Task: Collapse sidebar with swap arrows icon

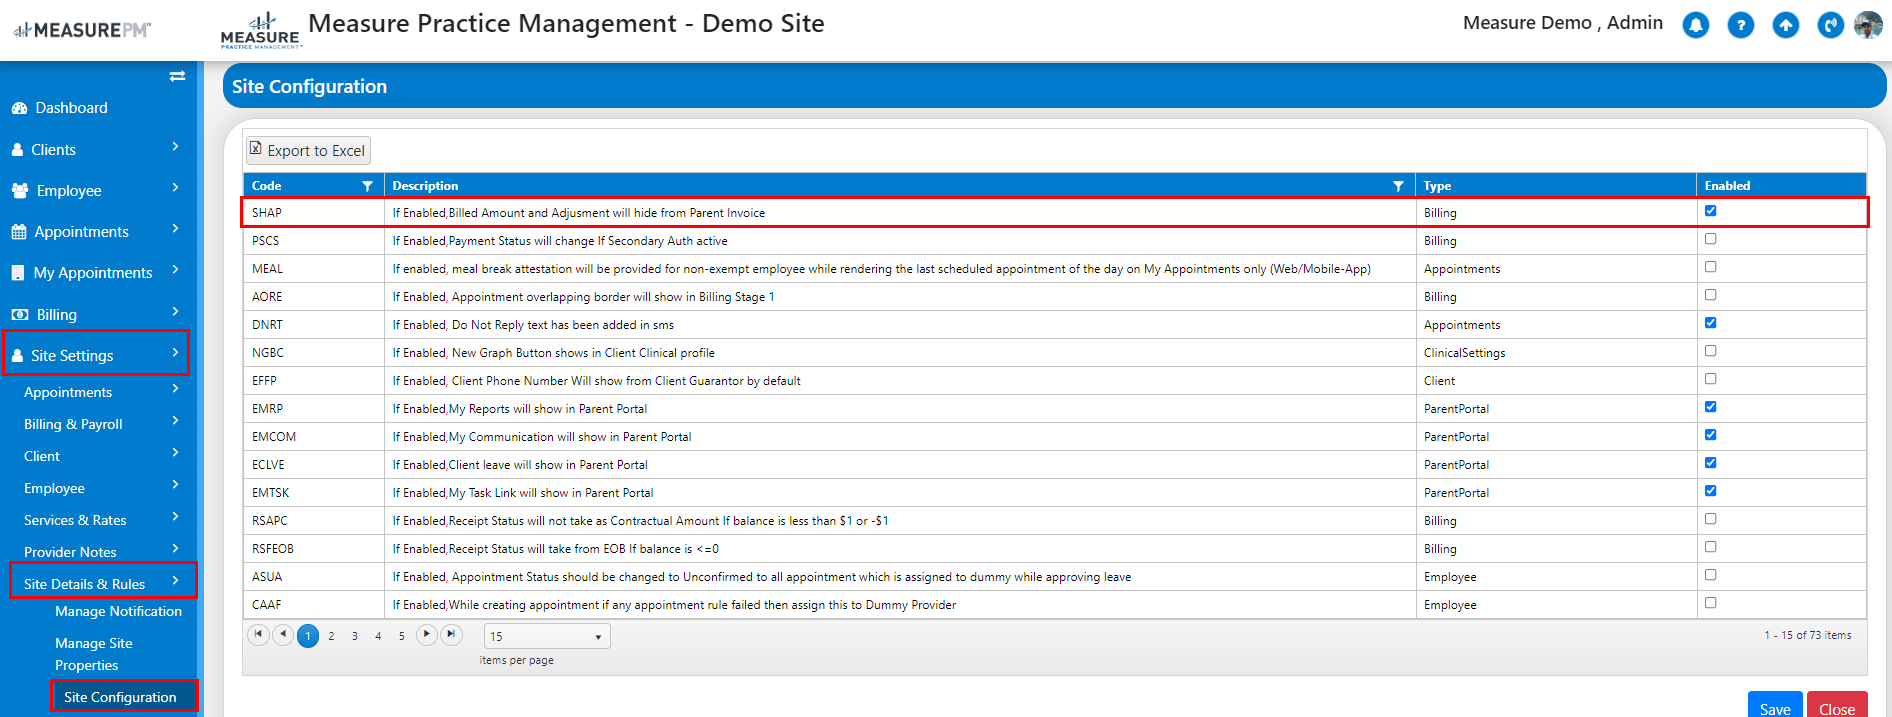Action: click(x=177, y=76)
